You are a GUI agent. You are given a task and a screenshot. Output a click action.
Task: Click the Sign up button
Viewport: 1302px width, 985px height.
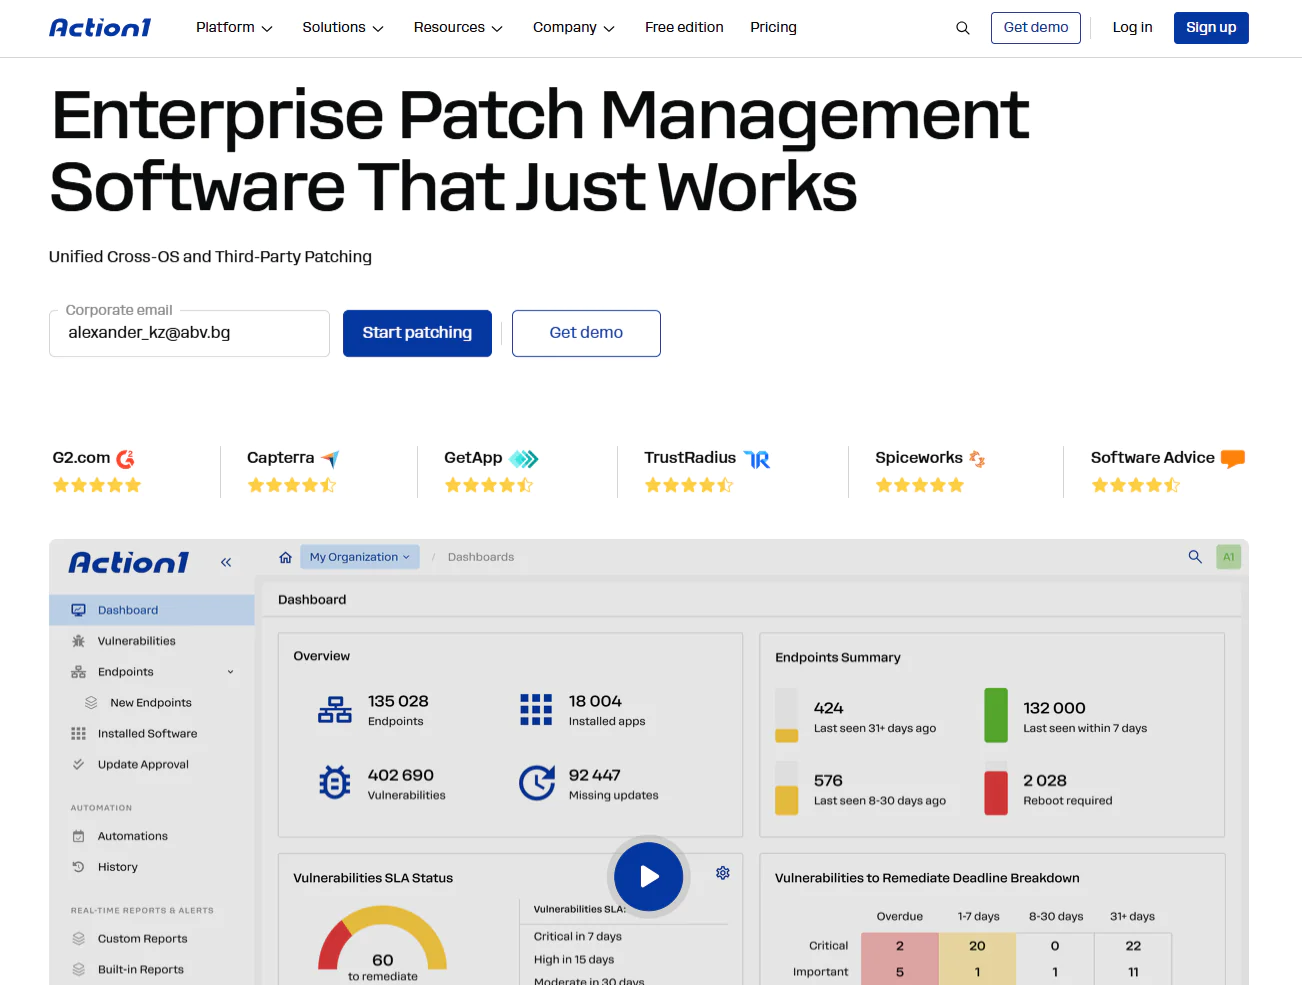tap(1211, 28)
